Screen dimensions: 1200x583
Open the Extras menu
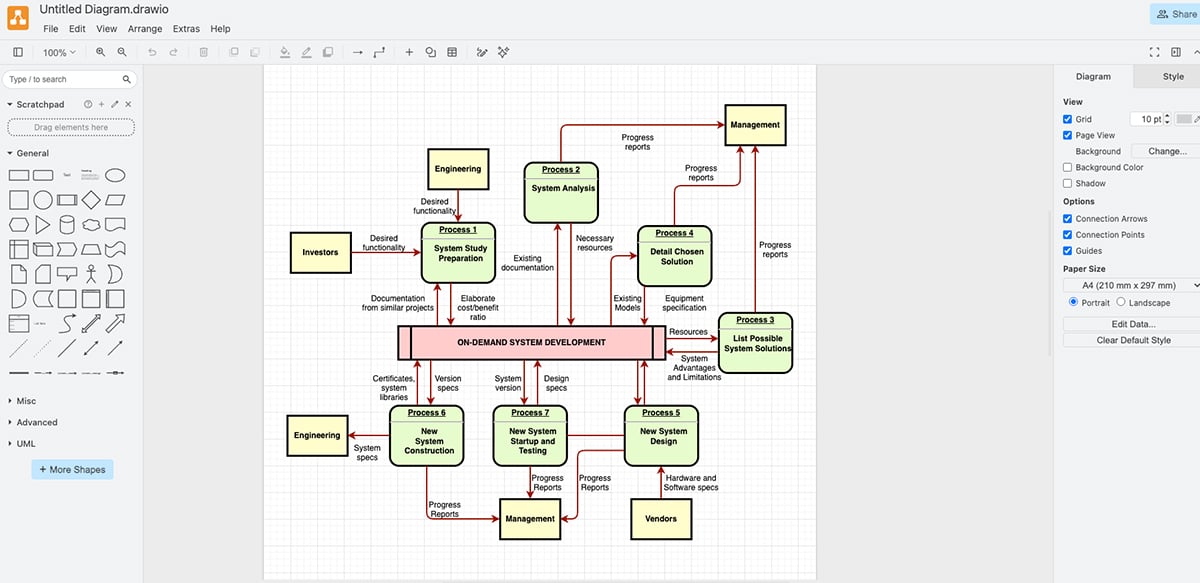186,29
